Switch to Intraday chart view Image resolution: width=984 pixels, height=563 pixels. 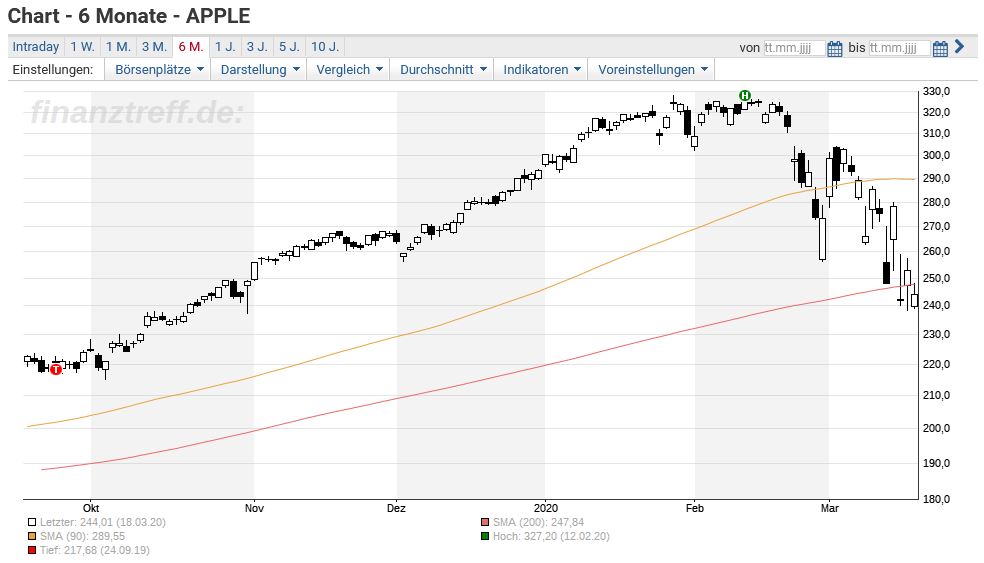[x=36, y=46]
